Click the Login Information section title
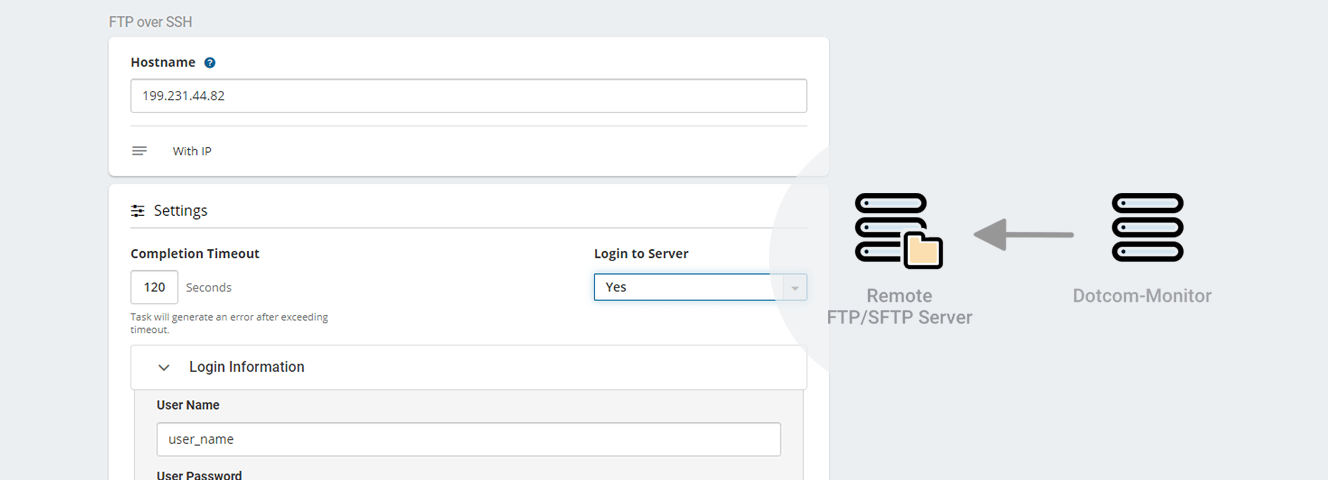The height and width of the screenshot is (480, 1328). [247, 367]
